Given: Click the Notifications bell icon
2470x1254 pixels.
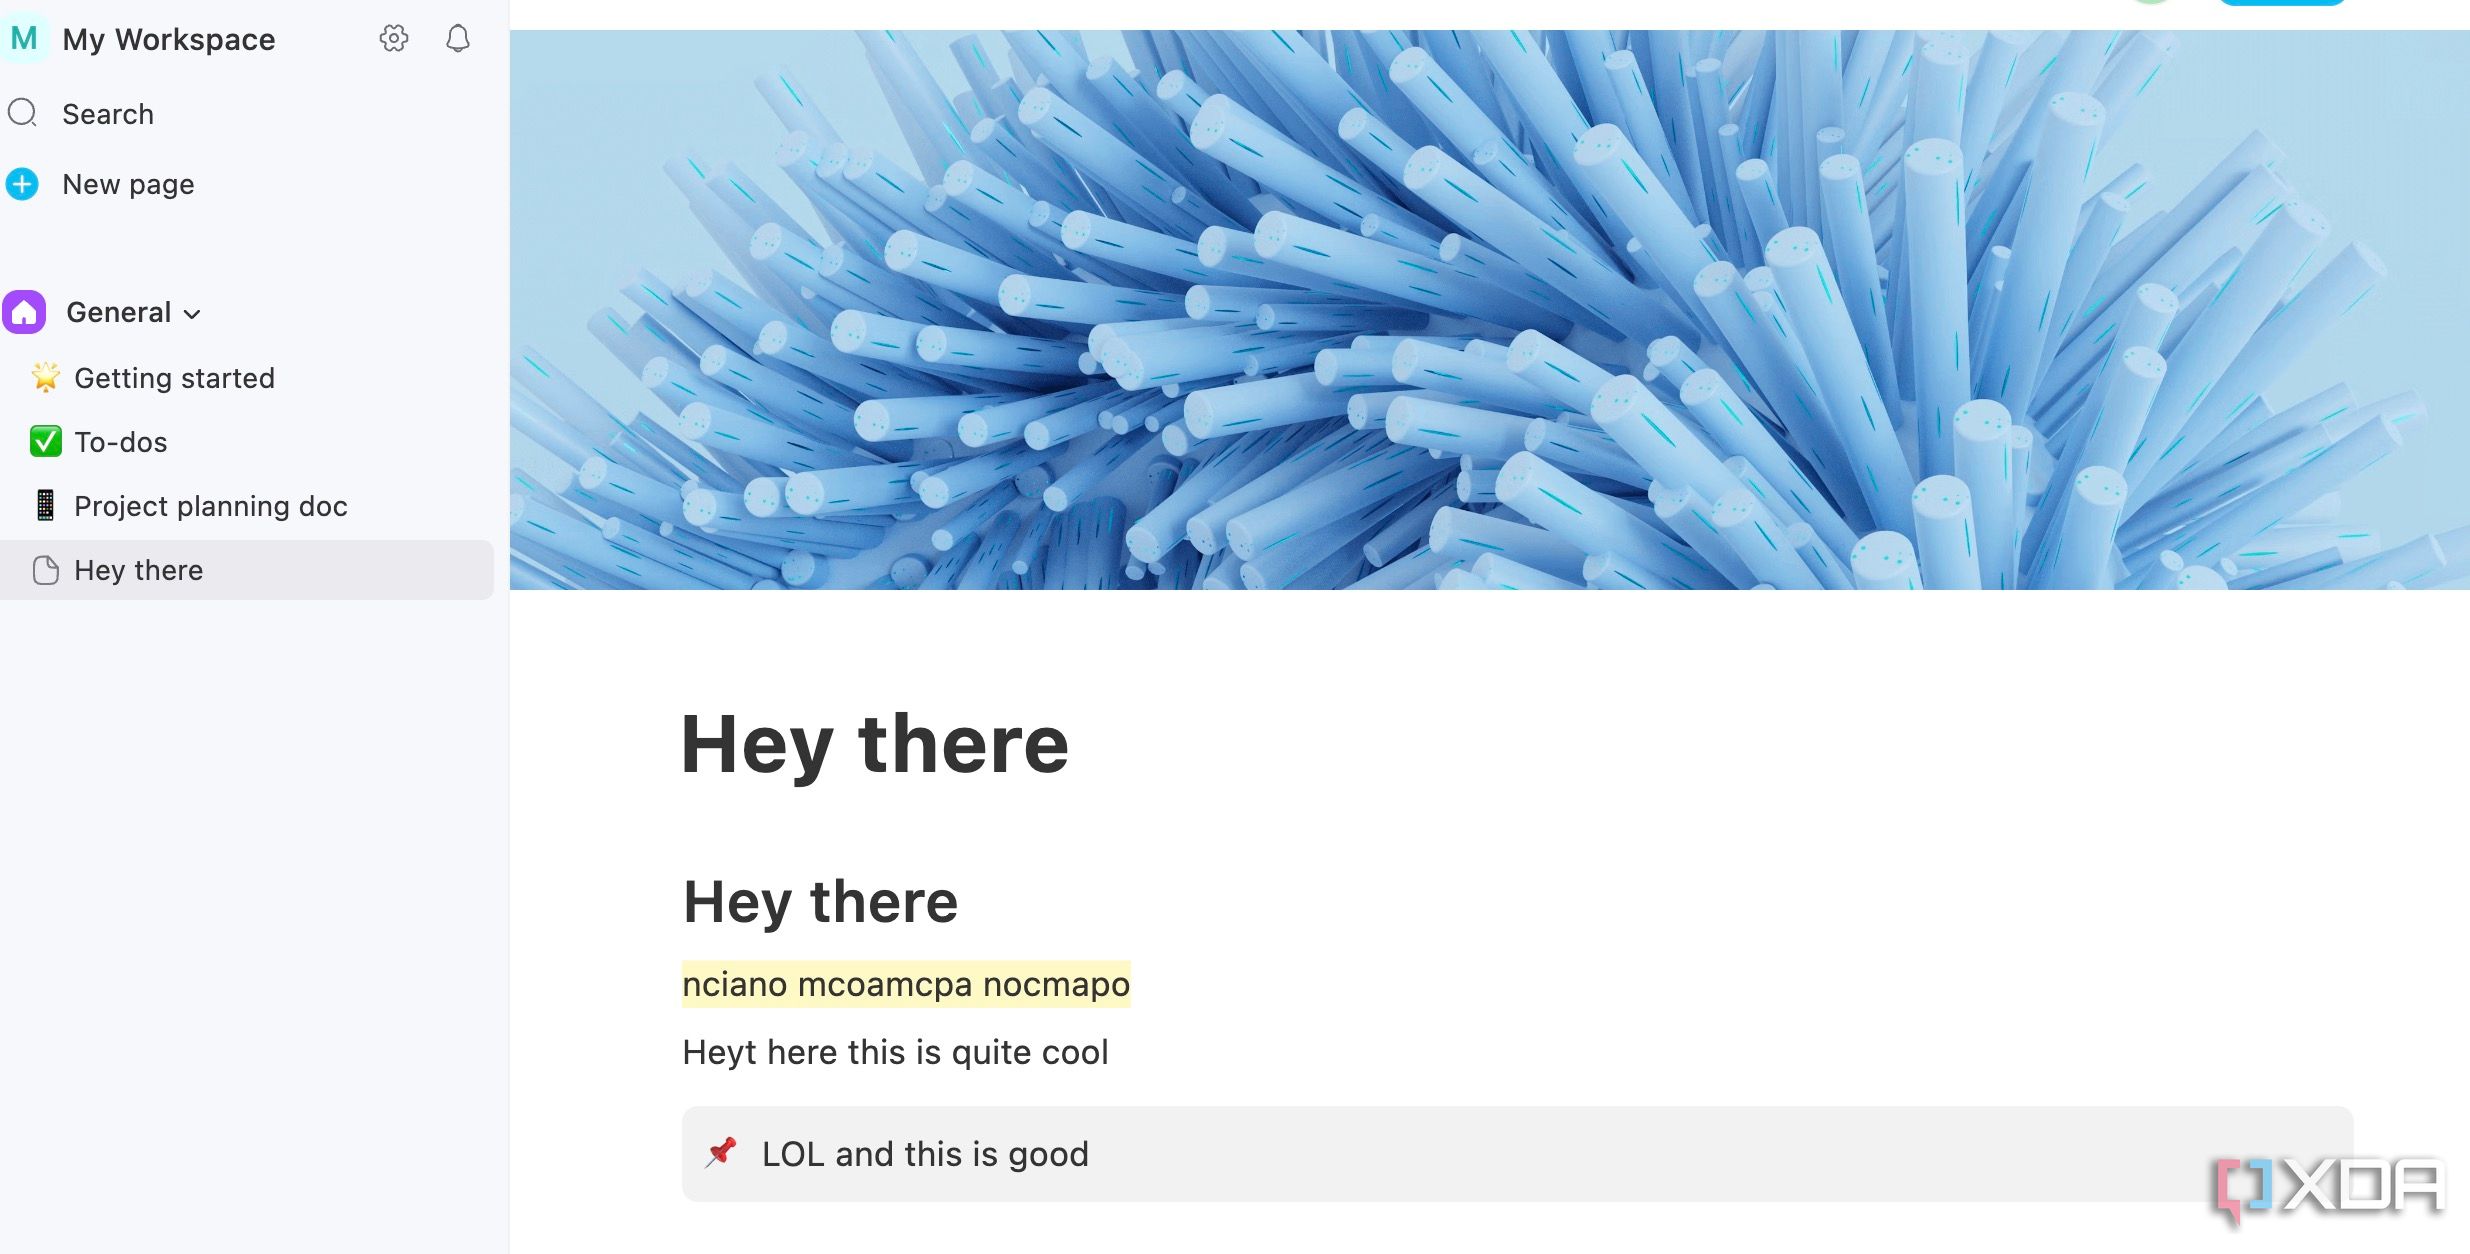Looking at the screenshot, I should [456, 37].
